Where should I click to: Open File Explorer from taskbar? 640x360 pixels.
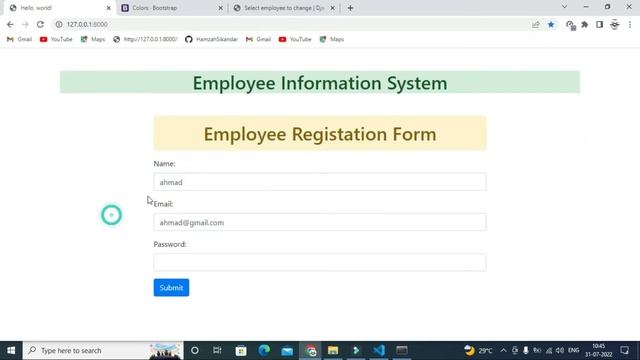(333, 350)
